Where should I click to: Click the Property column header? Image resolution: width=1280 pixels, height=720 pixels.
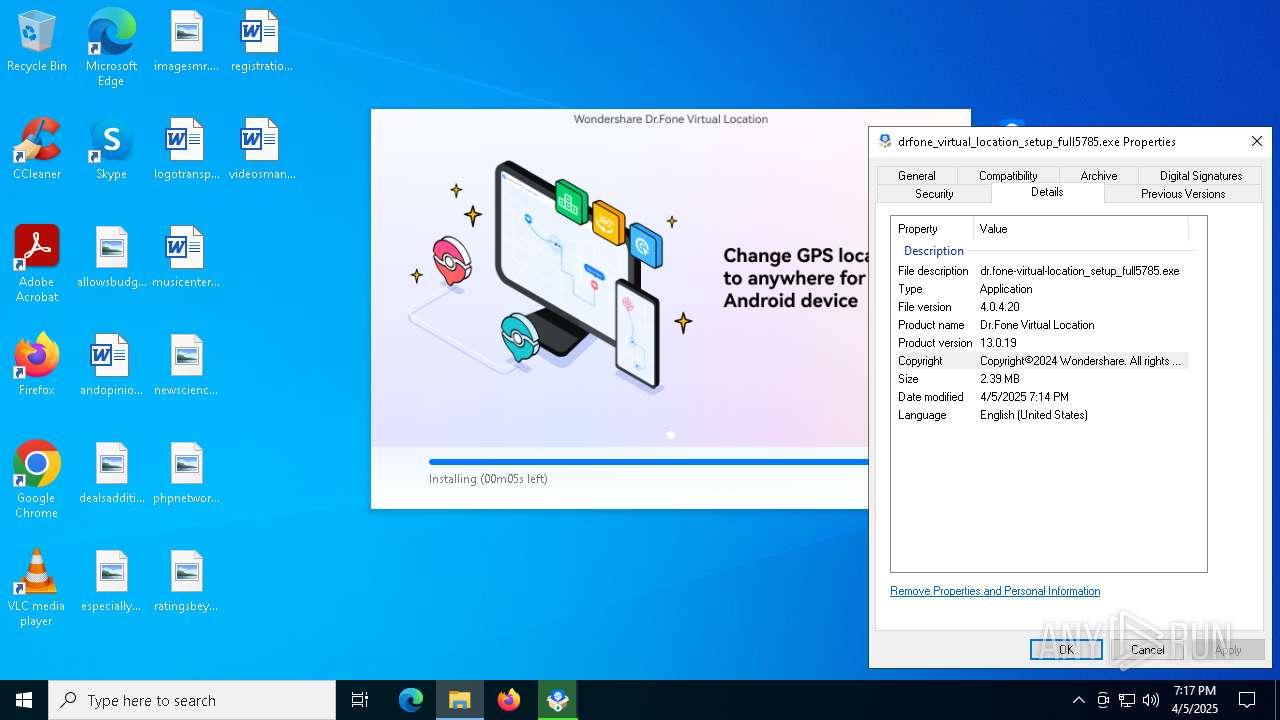932,229
